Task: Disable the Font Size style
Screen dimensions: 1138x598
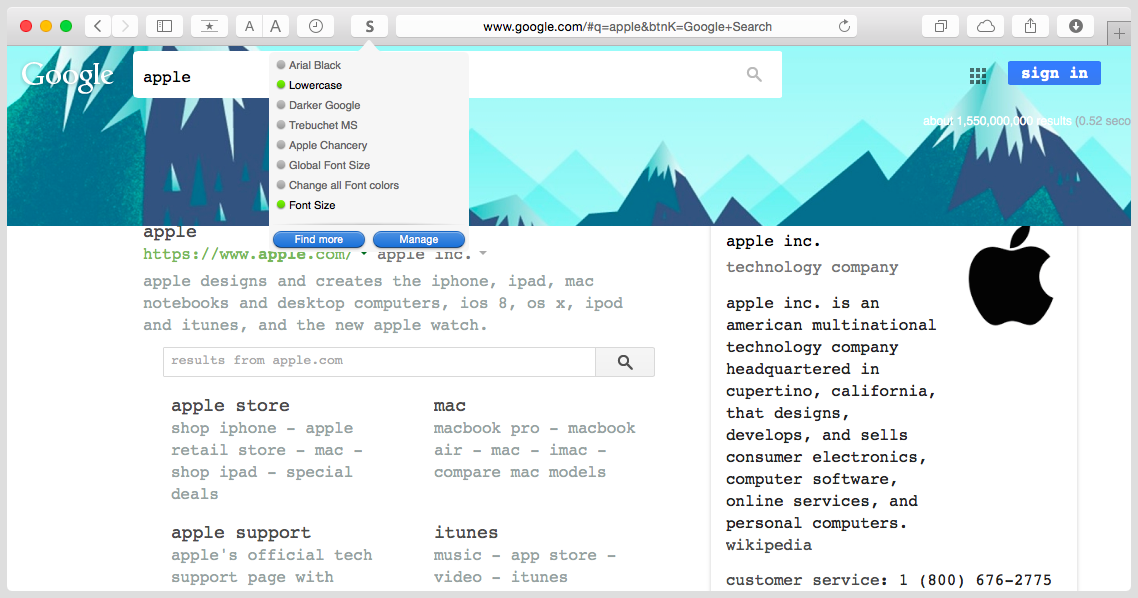Action: (306, 205)
